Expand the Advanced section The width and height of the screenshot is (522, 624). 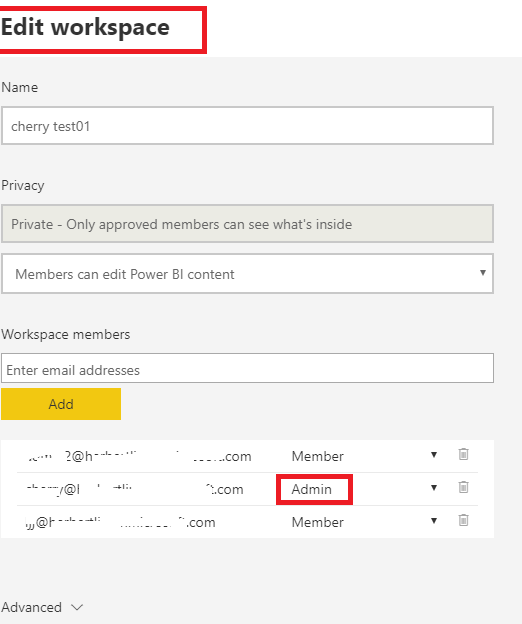(42, 607)
